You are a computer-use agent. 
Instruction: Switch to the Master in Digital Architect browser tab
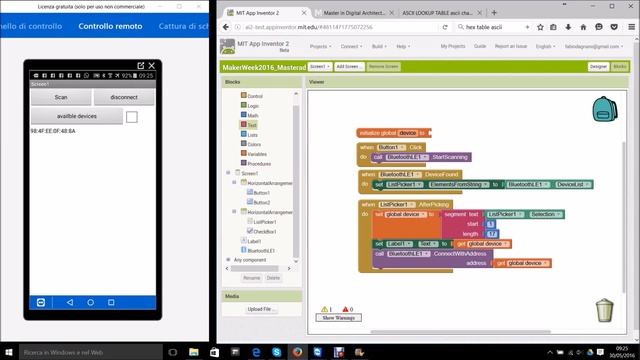point(354,13)
